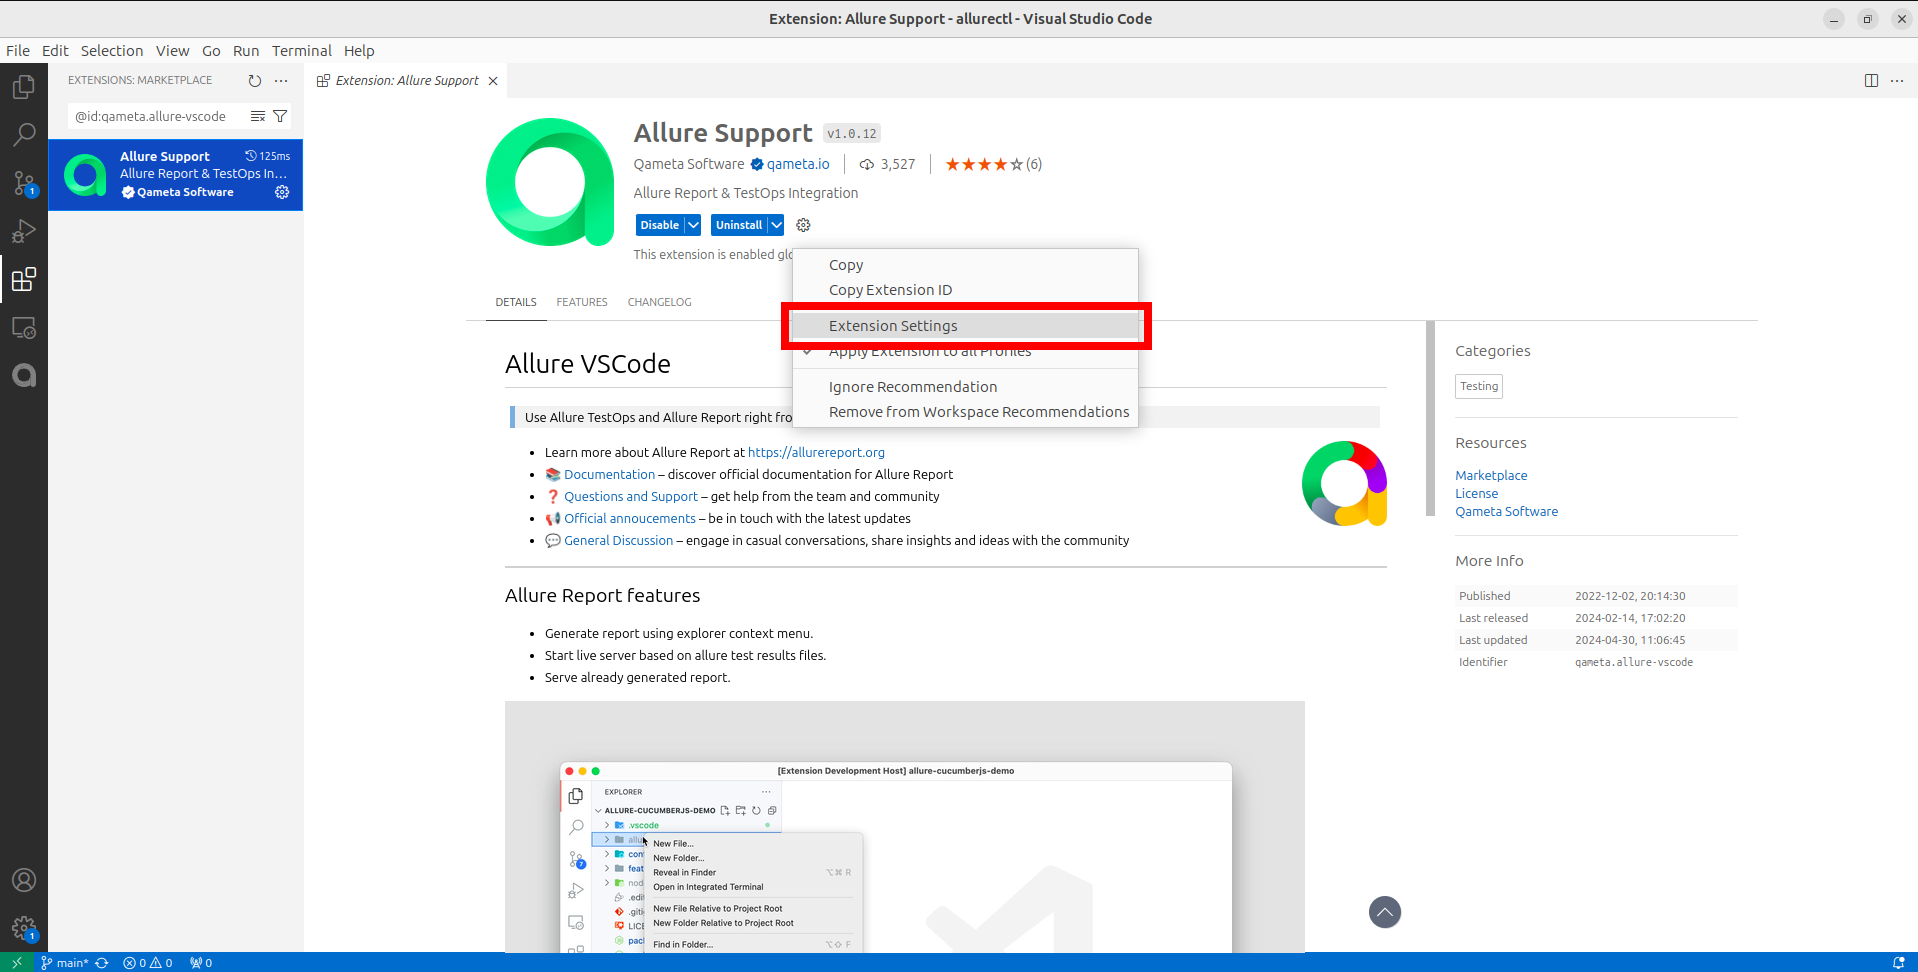Click the extensions search input field
Screen dimensions: 1918x972
pyautogui.click(x=155, y=116)
